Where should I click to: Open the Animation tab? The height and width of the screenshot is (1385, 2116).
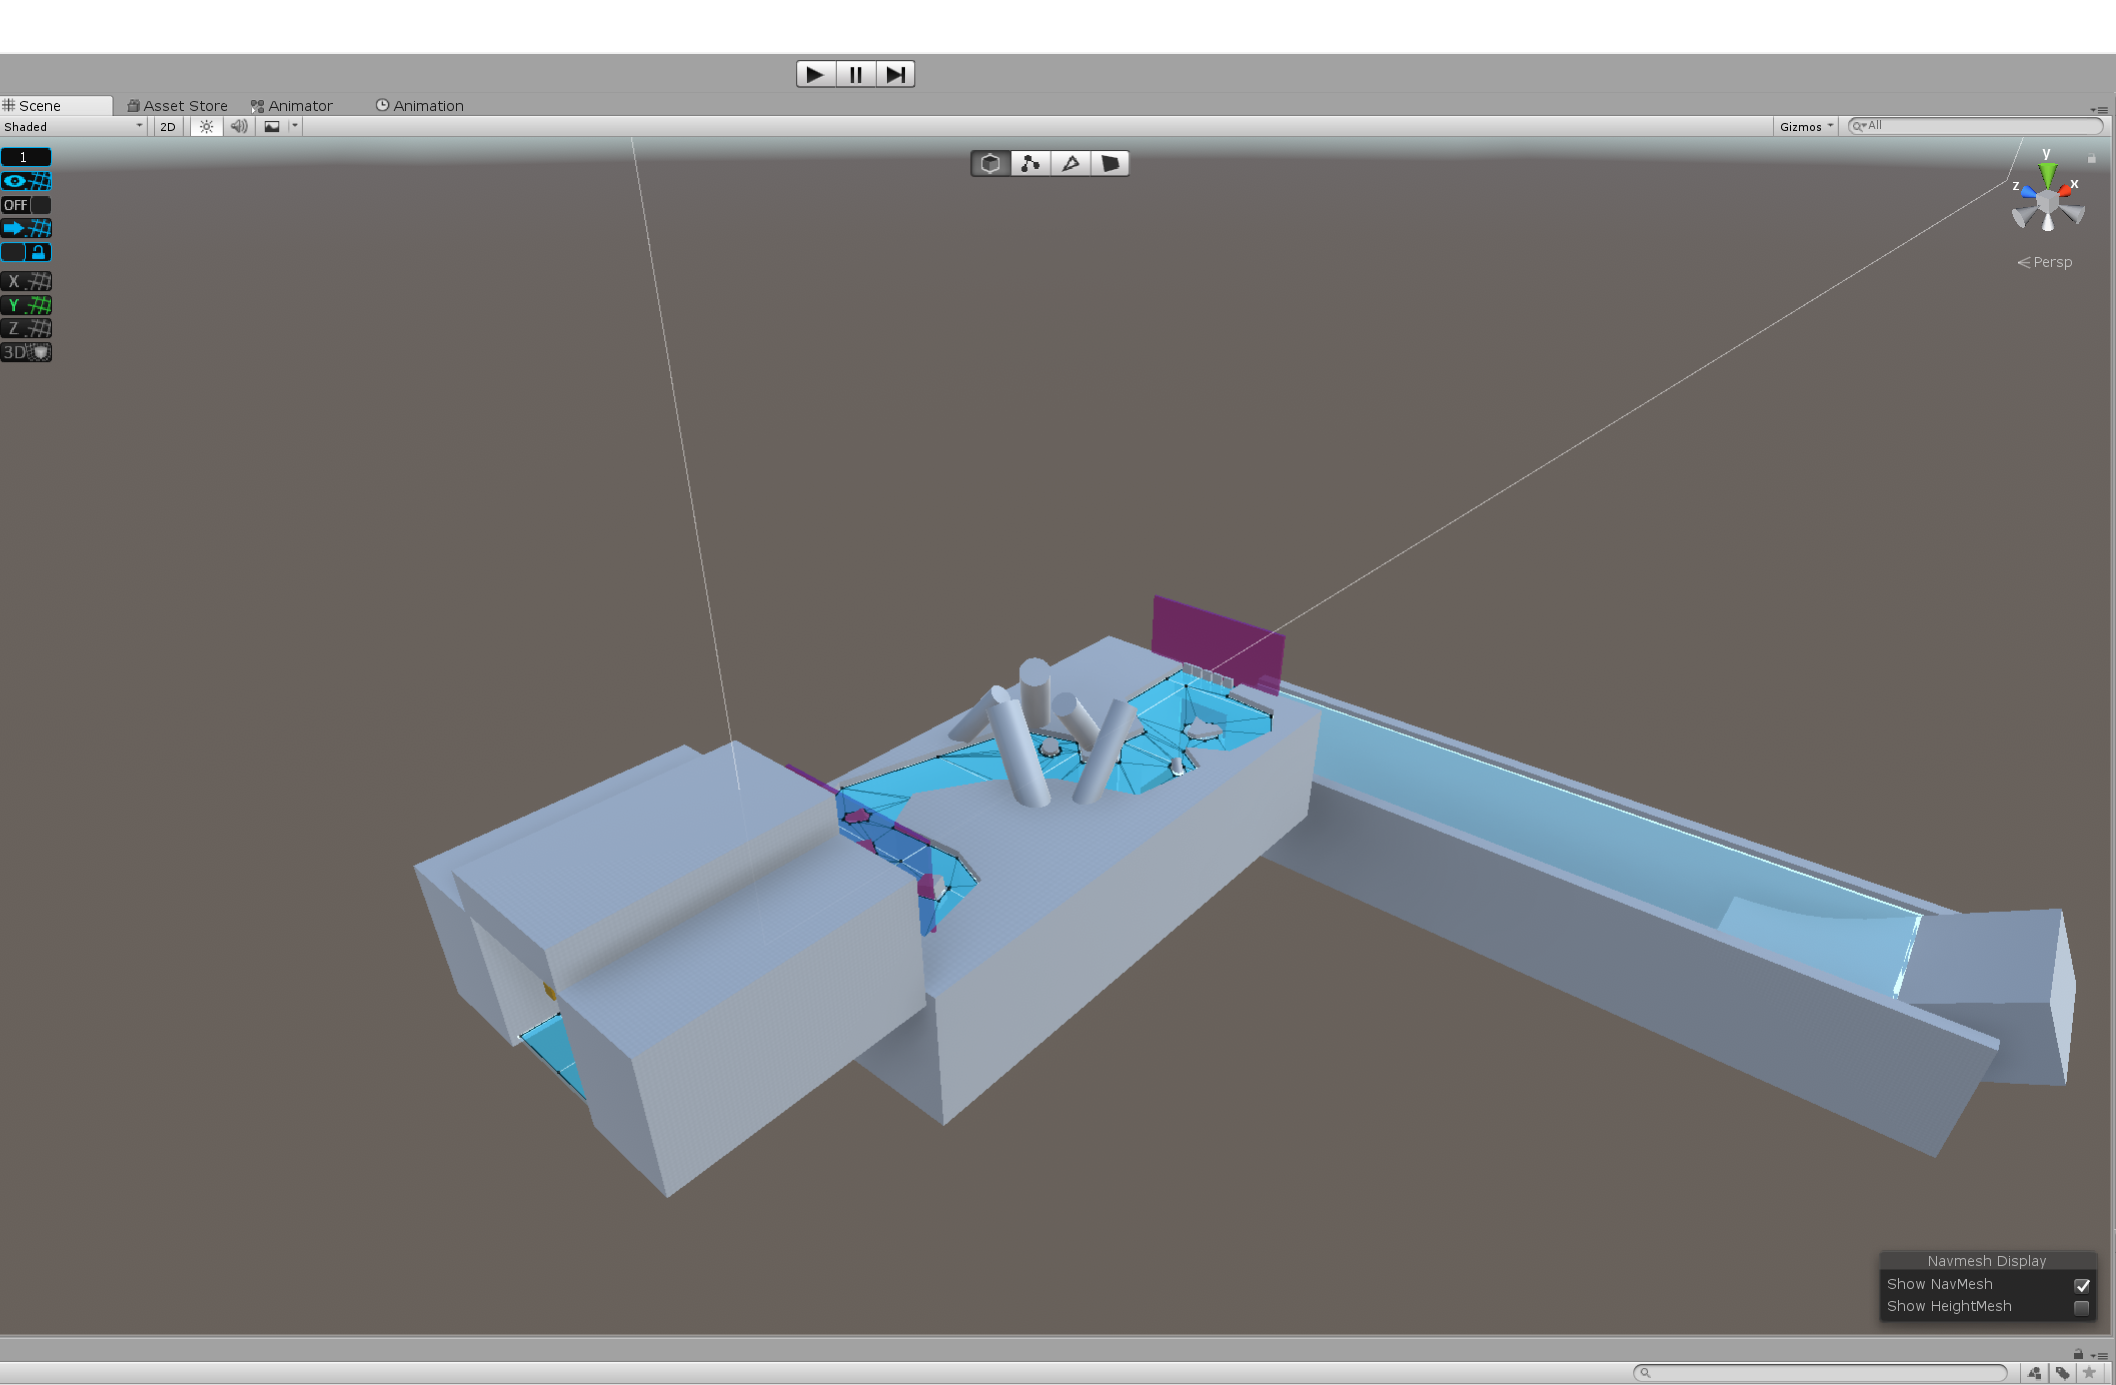click(x=420, y=105)
